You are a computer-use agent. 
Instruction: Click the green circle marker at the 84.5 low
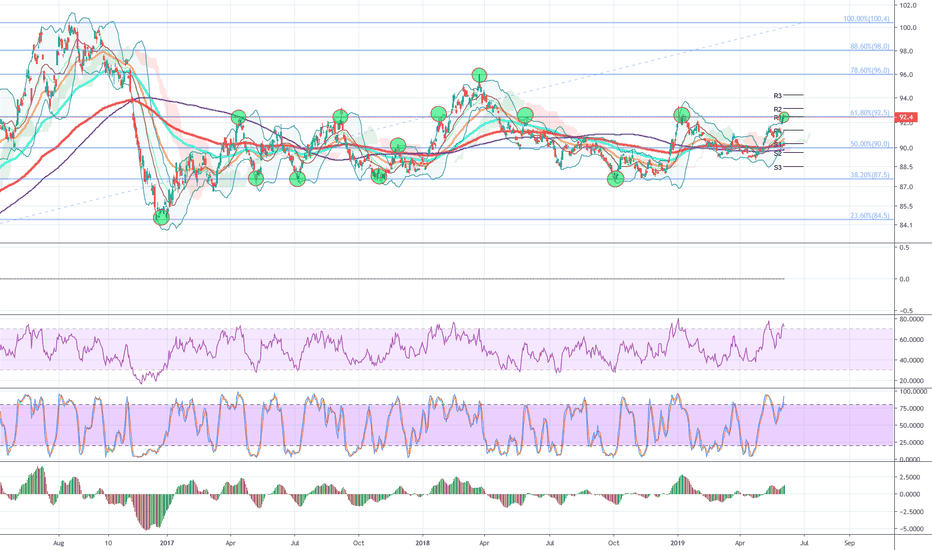[161, 218]
